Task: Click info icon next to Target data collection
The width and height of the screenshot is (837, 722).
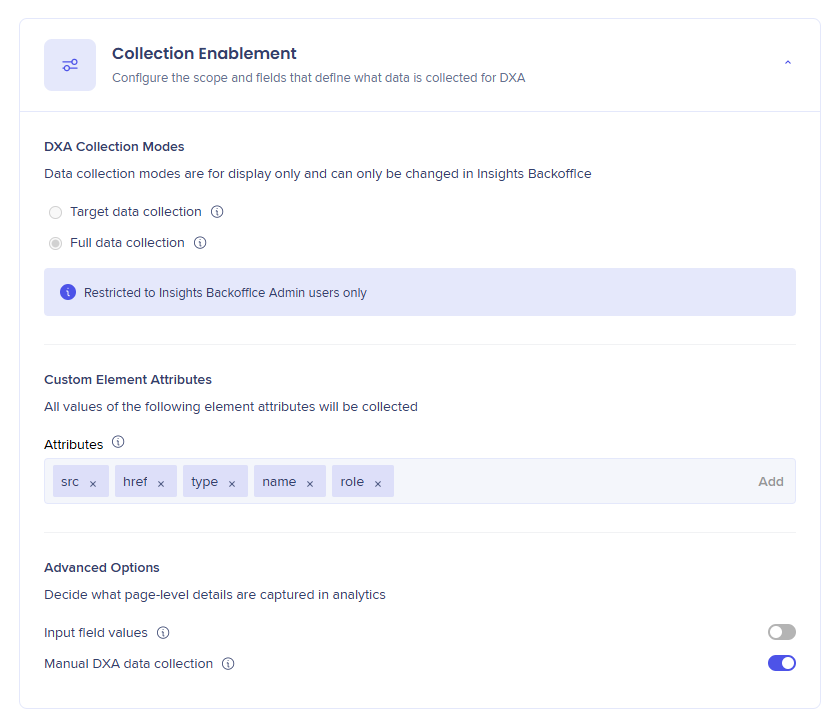Action: click(217, 212)
